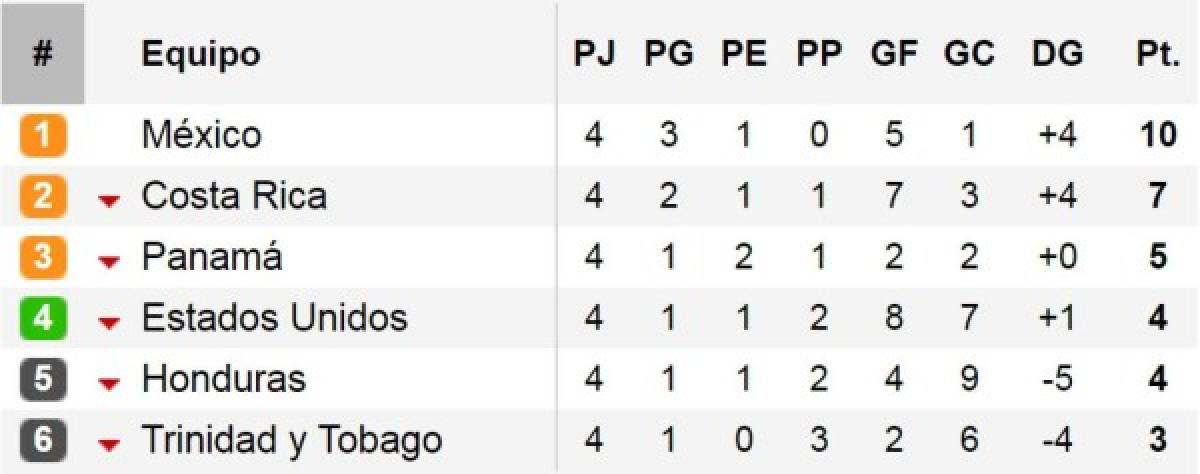Open the México team row
Image resolution: width=1200 pixels, height=474 pixels.
600,135
